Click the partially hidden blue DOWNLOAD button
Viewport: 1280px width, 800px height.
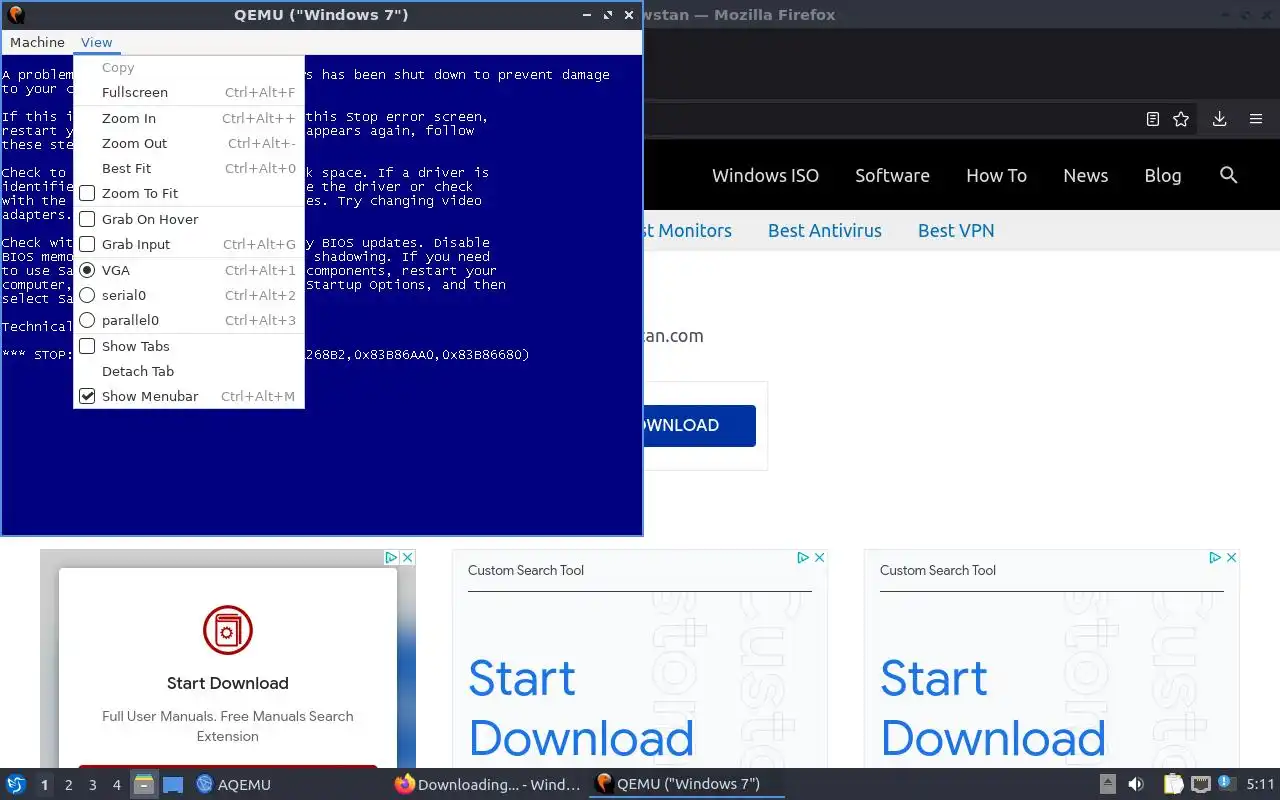699,425
